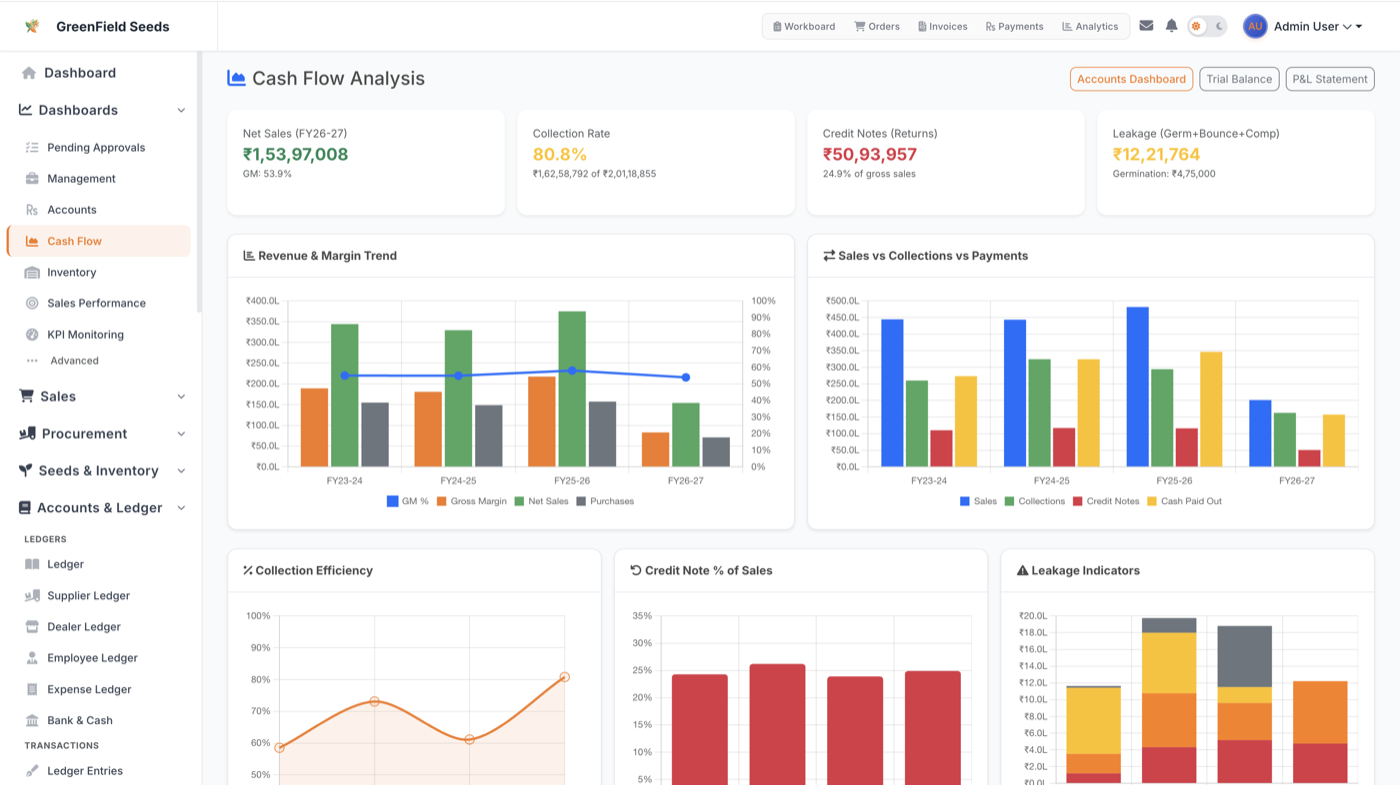Click the Accounts Dashboard button

(1131, 79)
